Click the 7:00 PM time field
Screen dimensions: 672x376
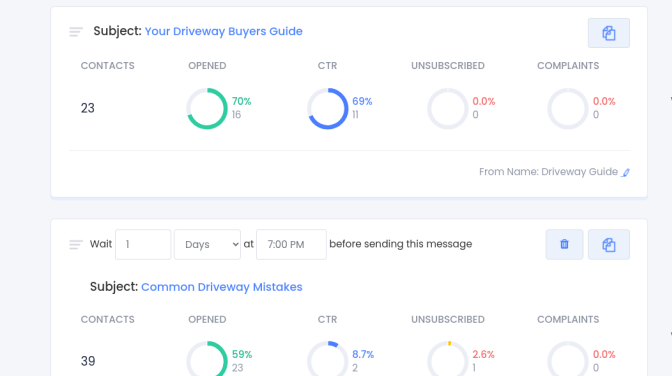coord(291,244)
